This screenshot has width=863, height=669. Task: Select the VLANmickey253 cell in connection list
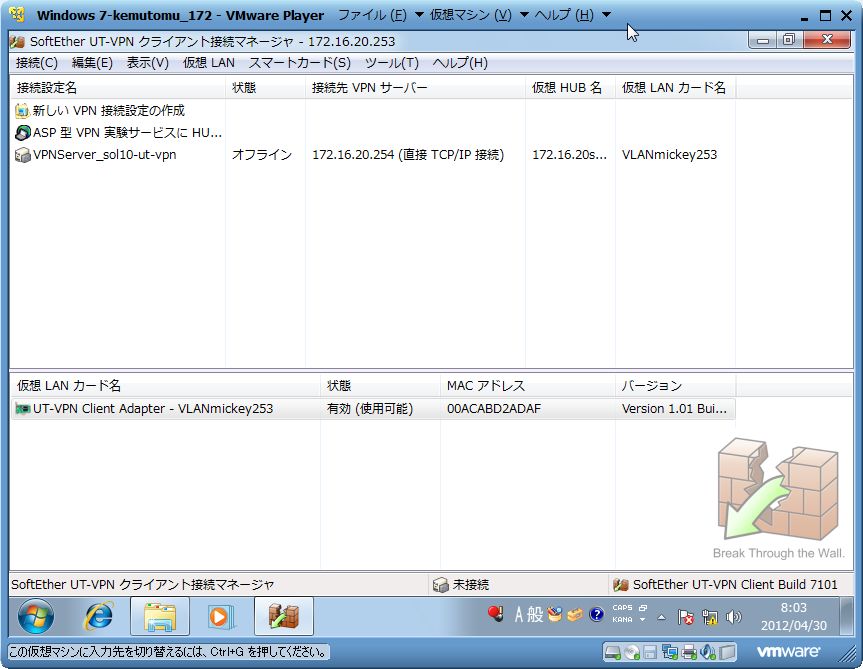pos(669,155)
